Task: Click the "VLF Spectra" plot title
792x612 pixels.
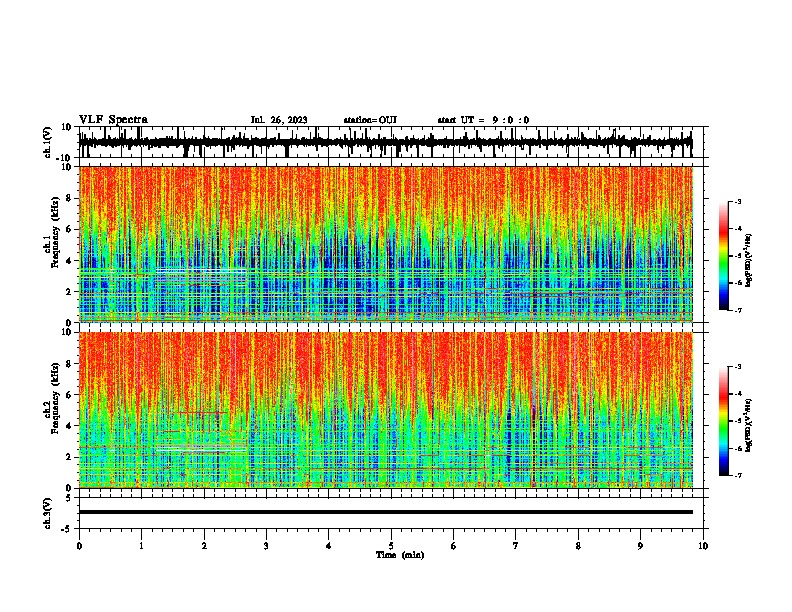Action: 113,120
